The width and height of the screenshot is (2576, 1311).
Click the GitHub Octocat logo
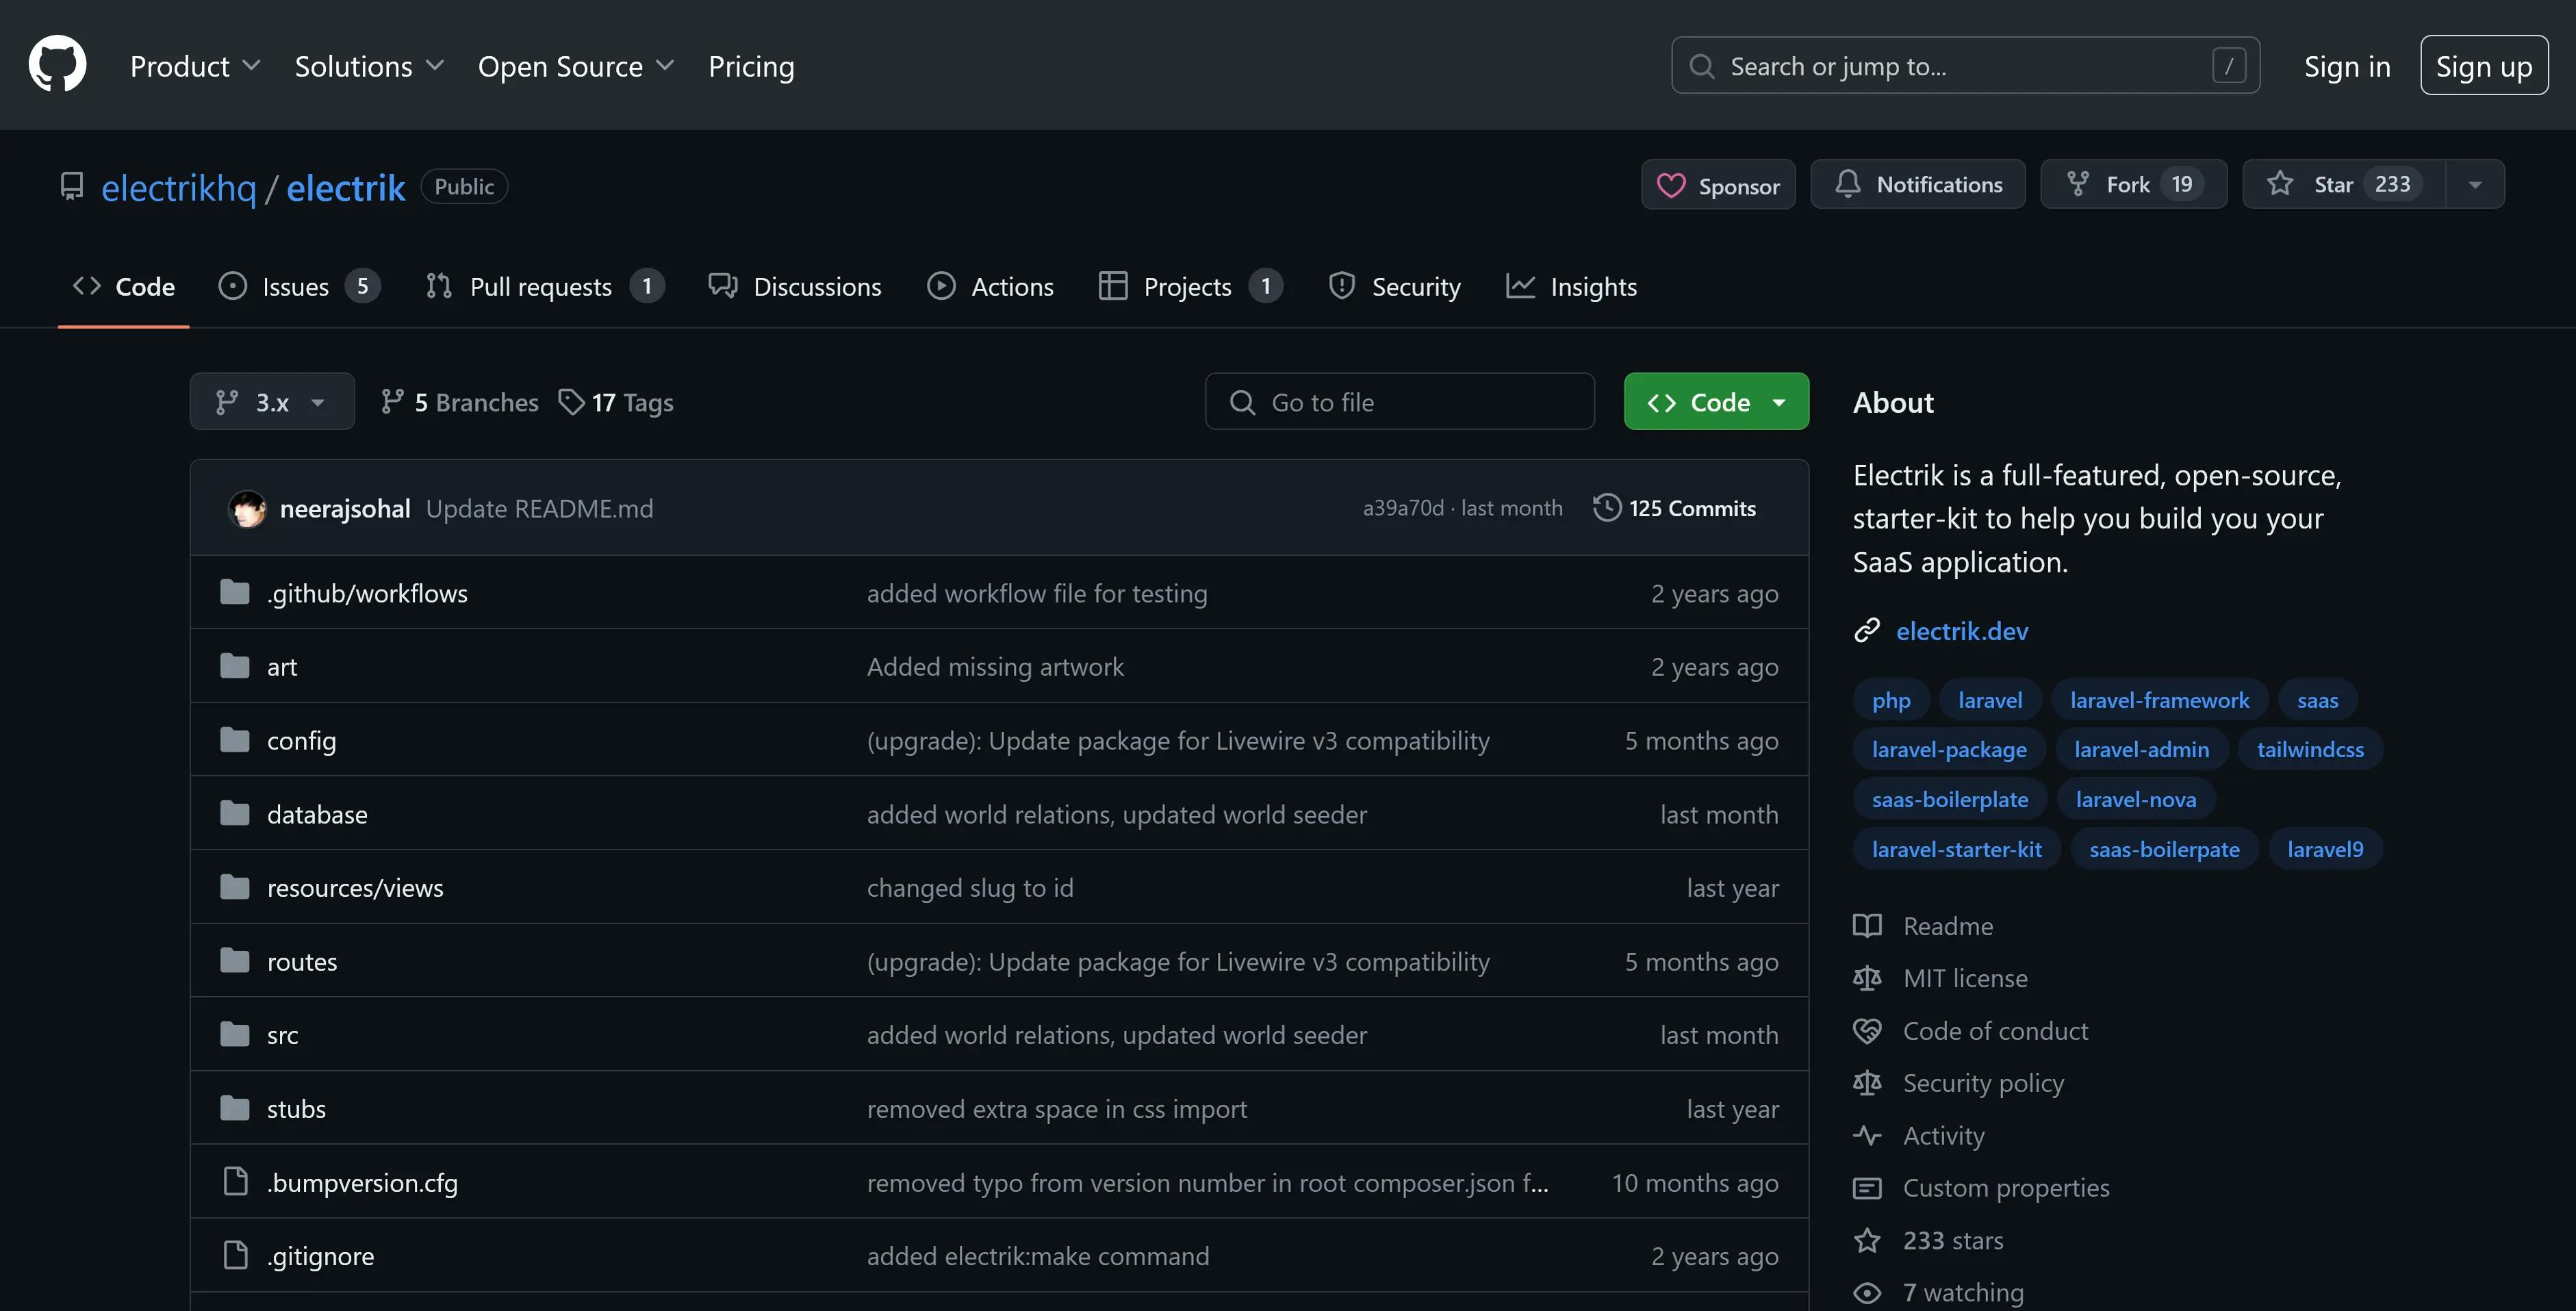57,65
